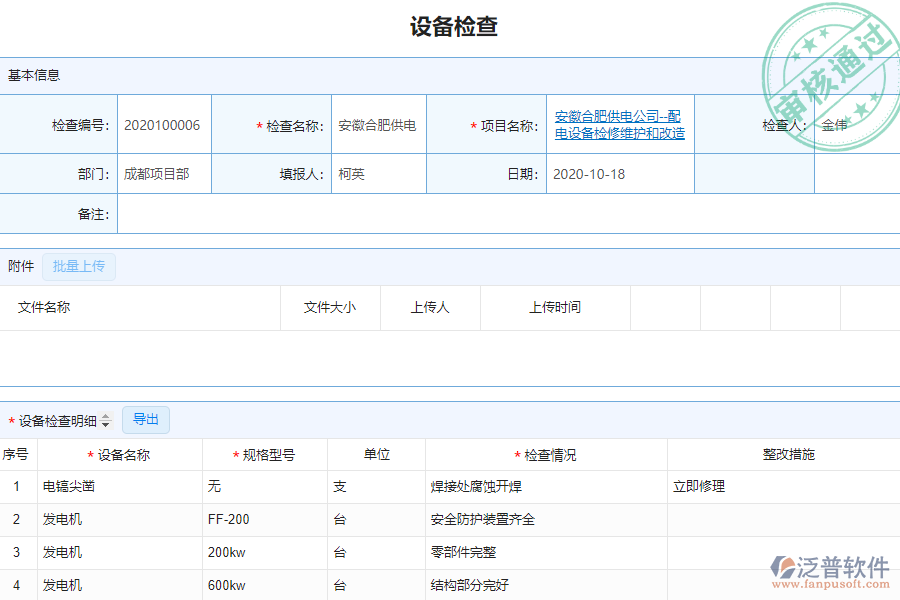Collapse the 附件 section

(20, 266)
